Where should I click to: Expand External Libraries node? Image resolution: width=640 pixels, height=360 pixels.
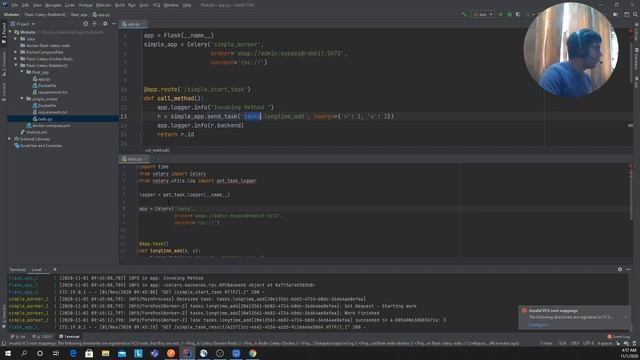pos(10,139)
